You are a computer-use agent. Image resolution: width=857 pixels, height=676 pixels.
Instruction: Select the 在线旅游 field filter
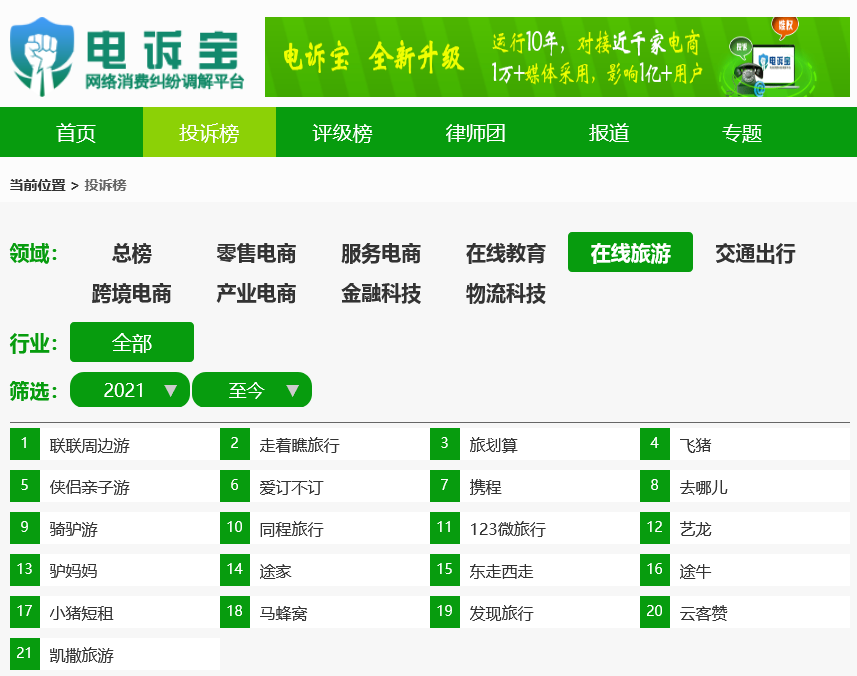630,252
